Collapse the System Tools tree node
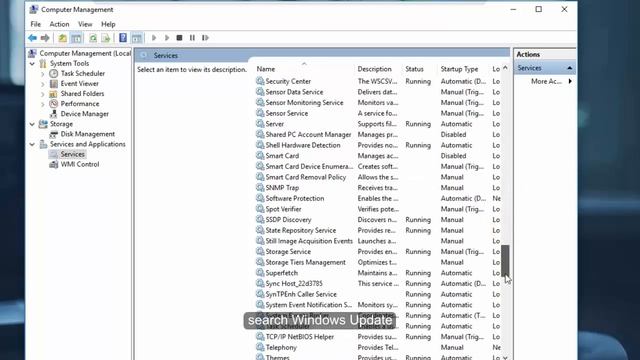This screenshot has height=360, width=640. [32, 64]
